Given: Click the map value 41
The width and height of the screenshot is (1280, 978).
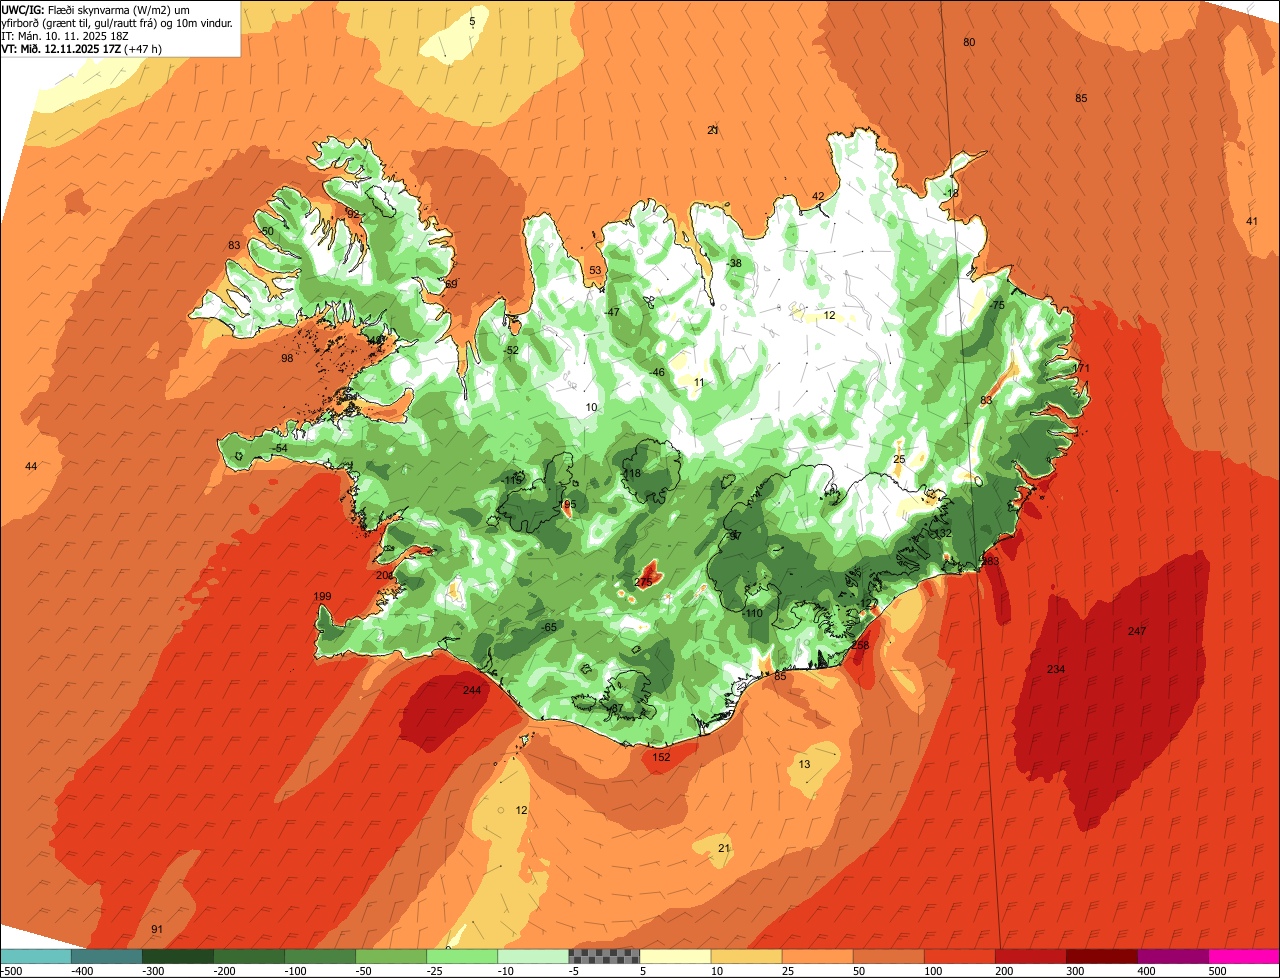Looking at the screenshot, I should pos(1252,221).
